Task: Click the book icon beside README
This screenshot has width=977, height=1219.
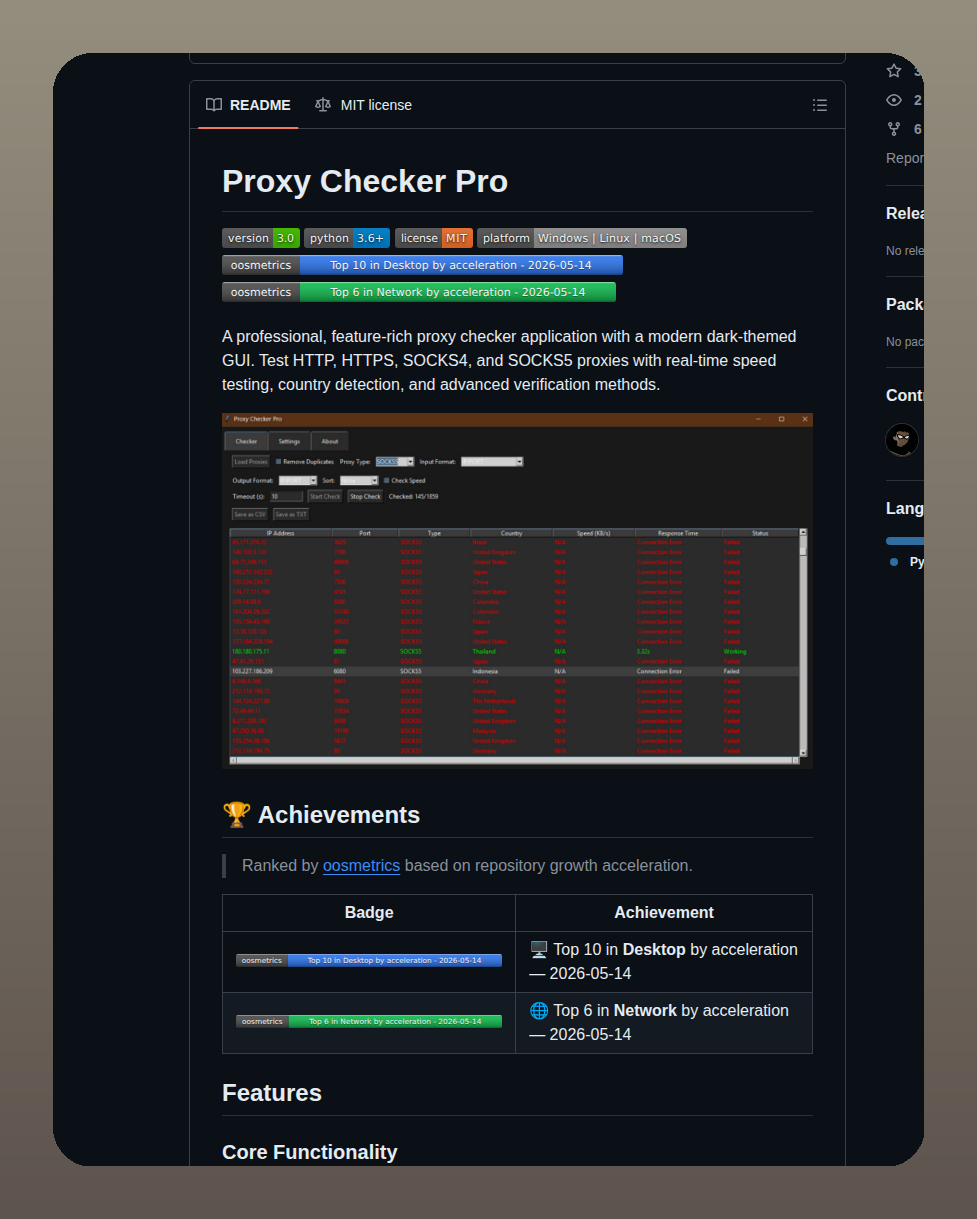Action: coord(214,105)
